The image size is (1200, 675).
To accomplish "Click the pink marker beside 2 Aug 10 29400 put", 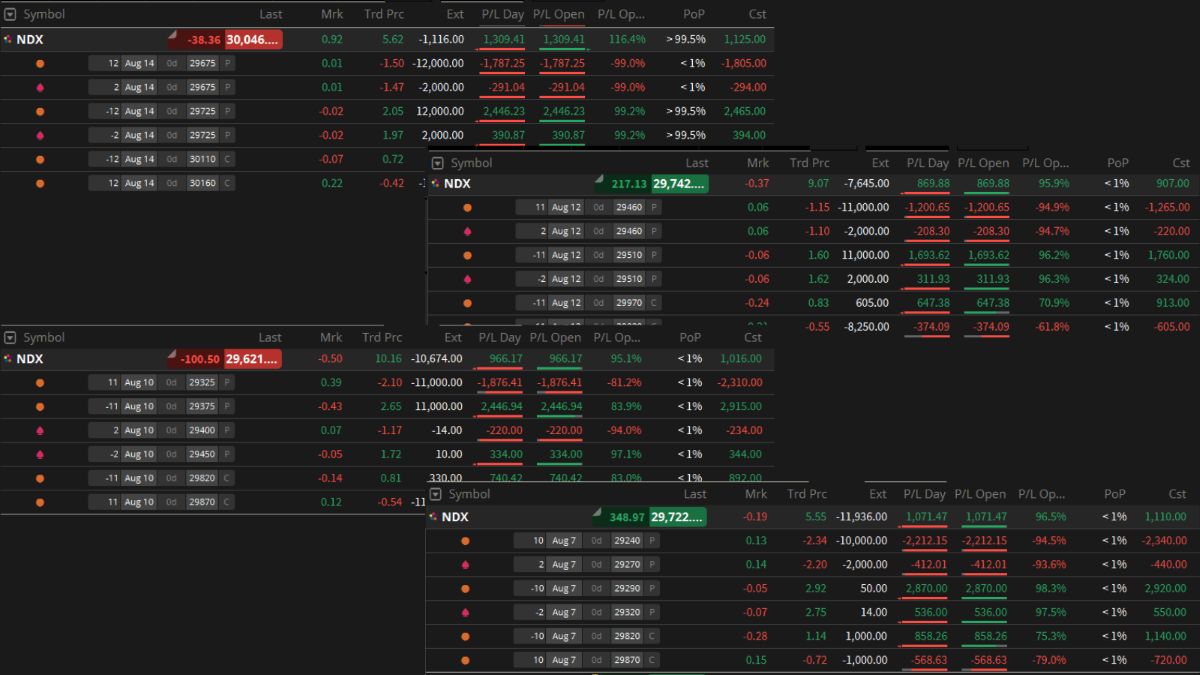I will [40, 430].
